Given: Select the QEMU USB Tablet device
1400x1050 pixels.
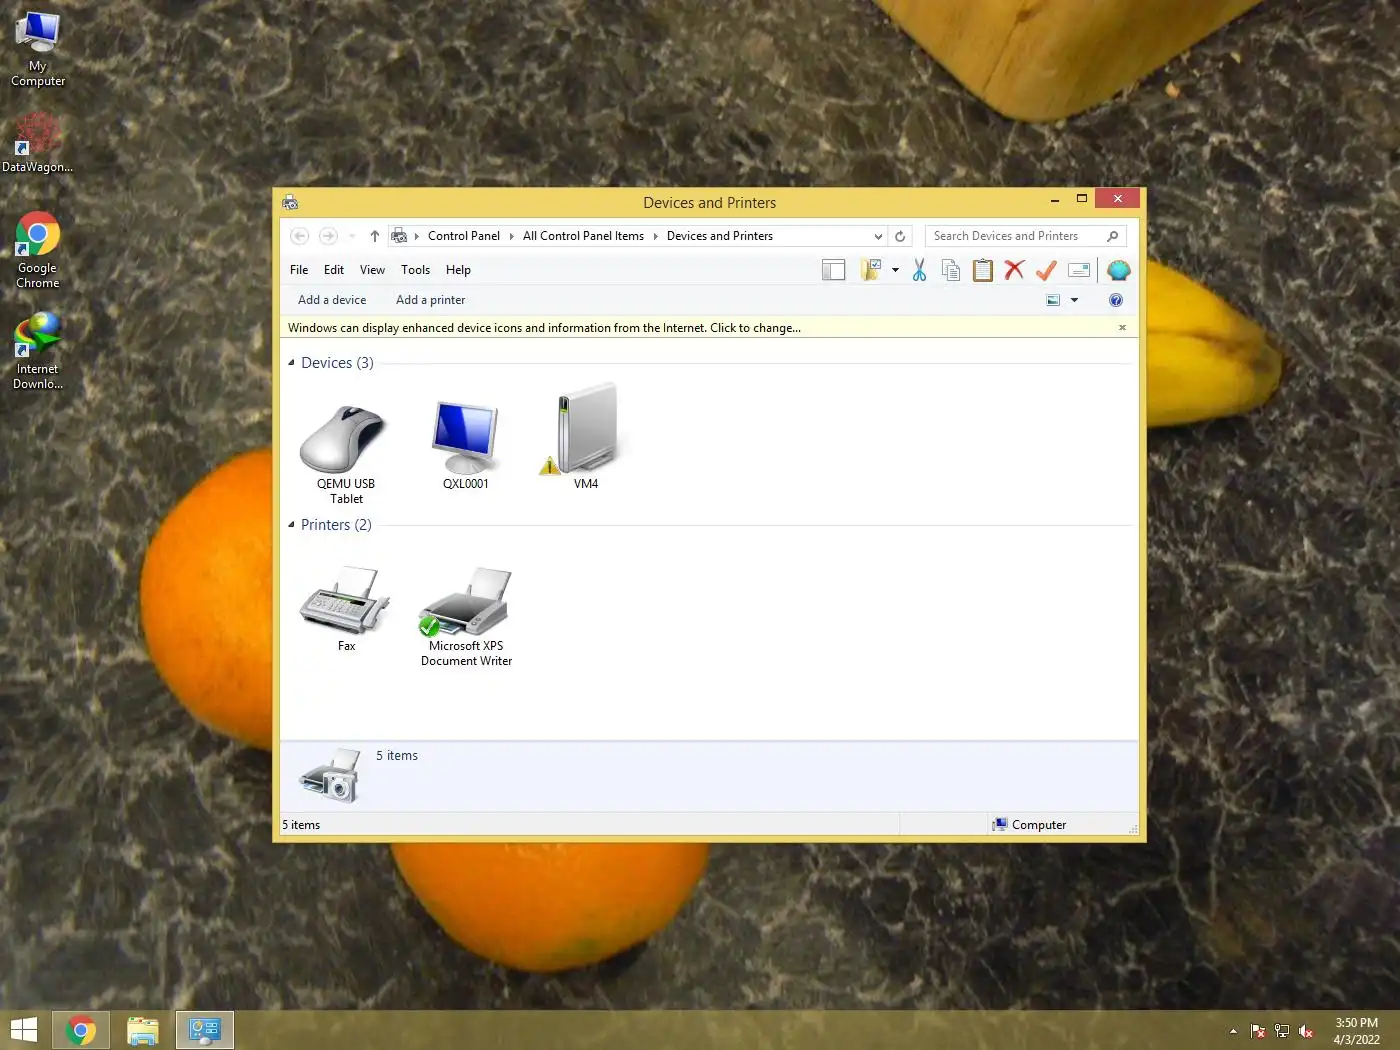Looking at the screenshot, I should coord(345,453).
